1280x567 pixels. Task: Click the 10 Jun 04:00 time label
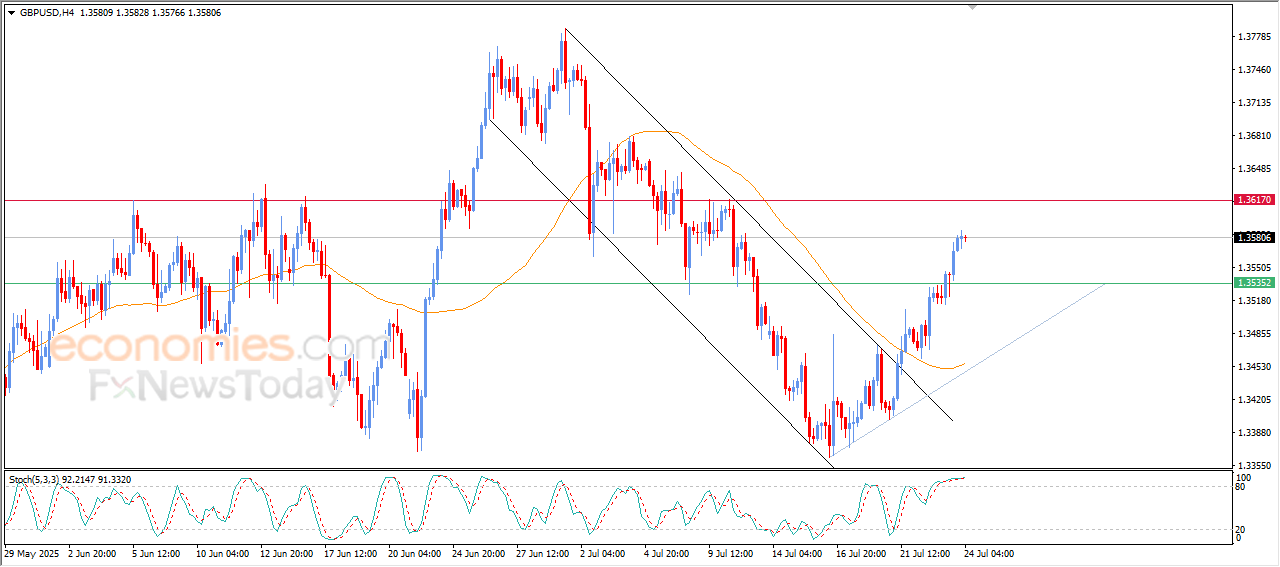224,553
